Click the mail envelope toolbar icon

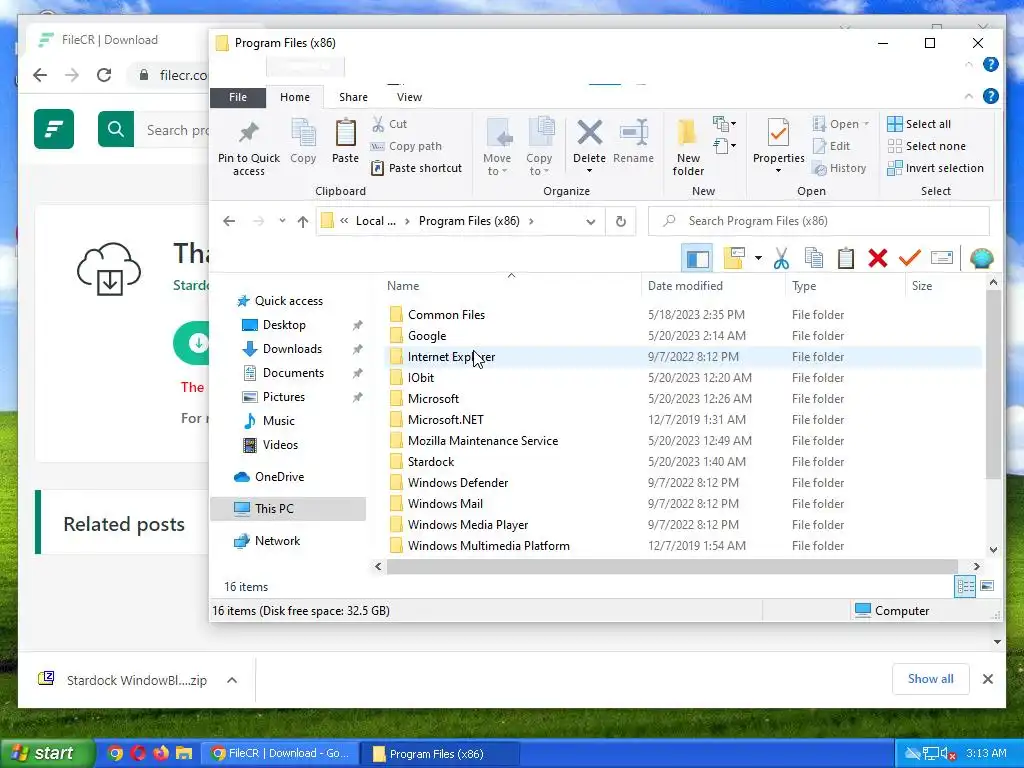coord(941,258)
